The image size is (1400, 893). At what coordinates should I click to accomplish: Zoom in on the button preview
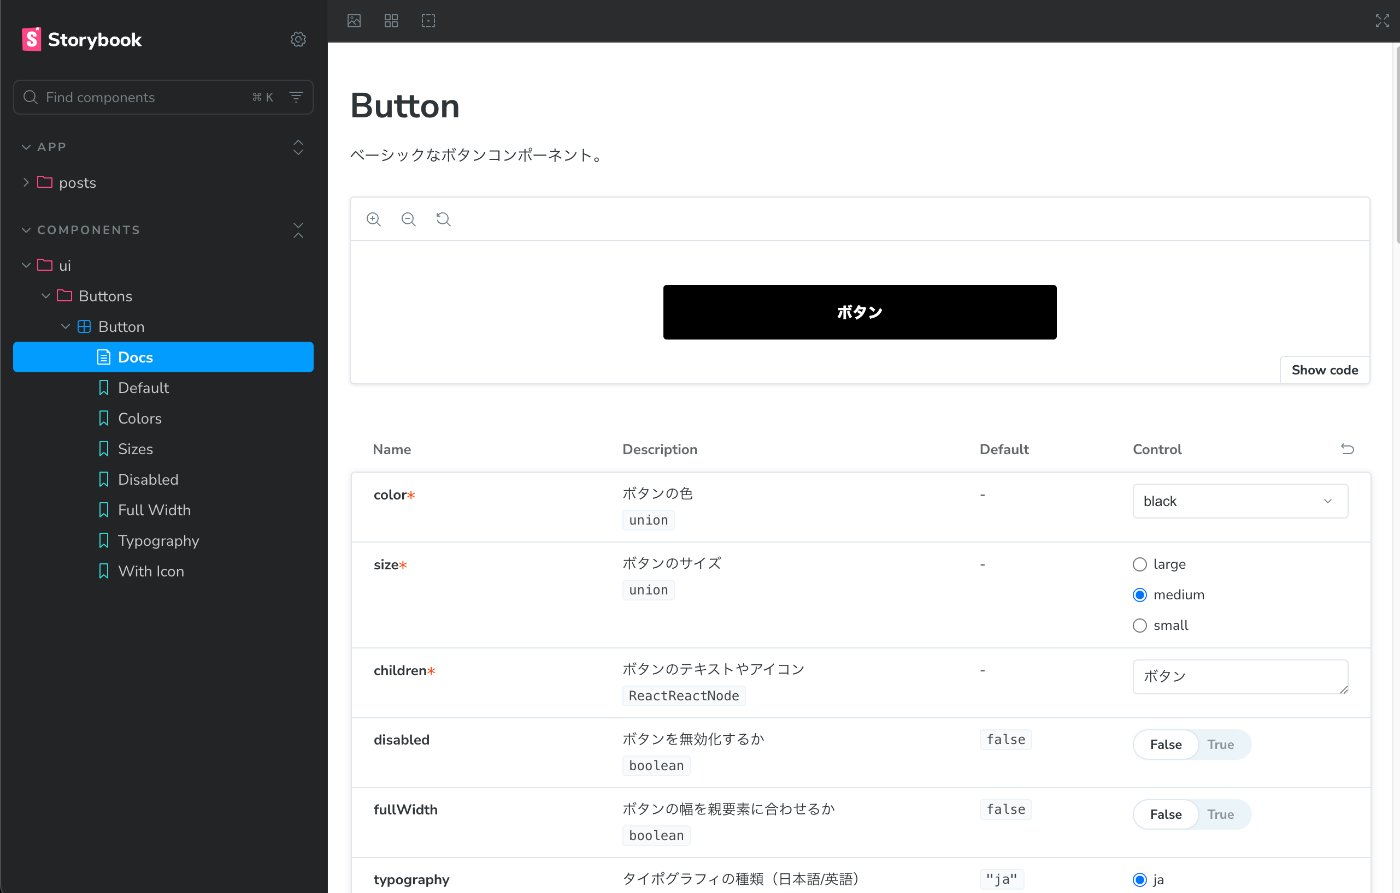point(374,219)
